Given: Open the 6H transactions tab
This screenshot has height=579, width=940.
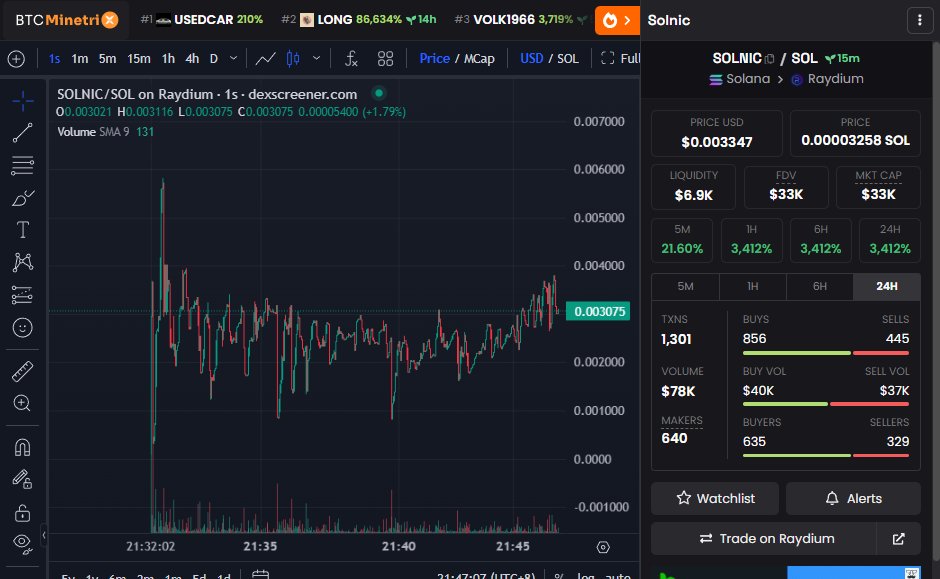Looking at the screenshot, I should coord(820,287).
